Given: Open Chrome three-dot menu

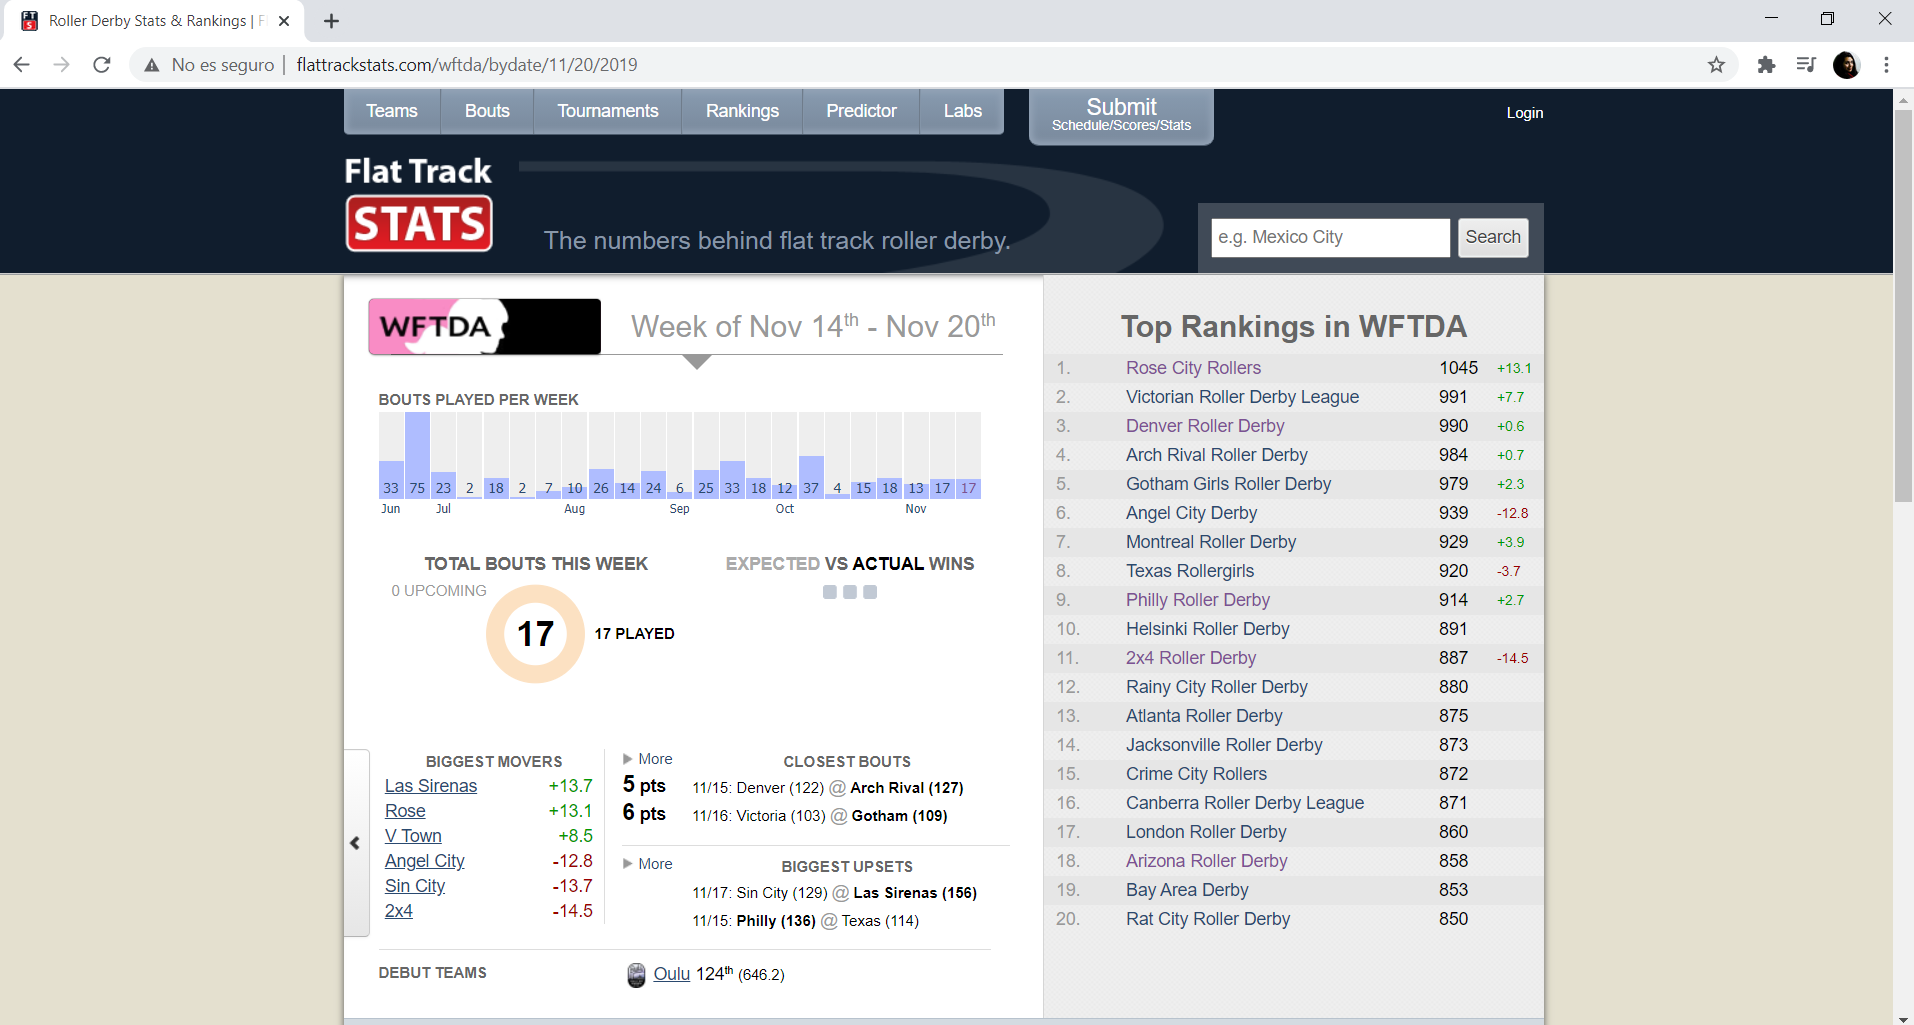Looking at the screenshot, I should (1886, 65).
